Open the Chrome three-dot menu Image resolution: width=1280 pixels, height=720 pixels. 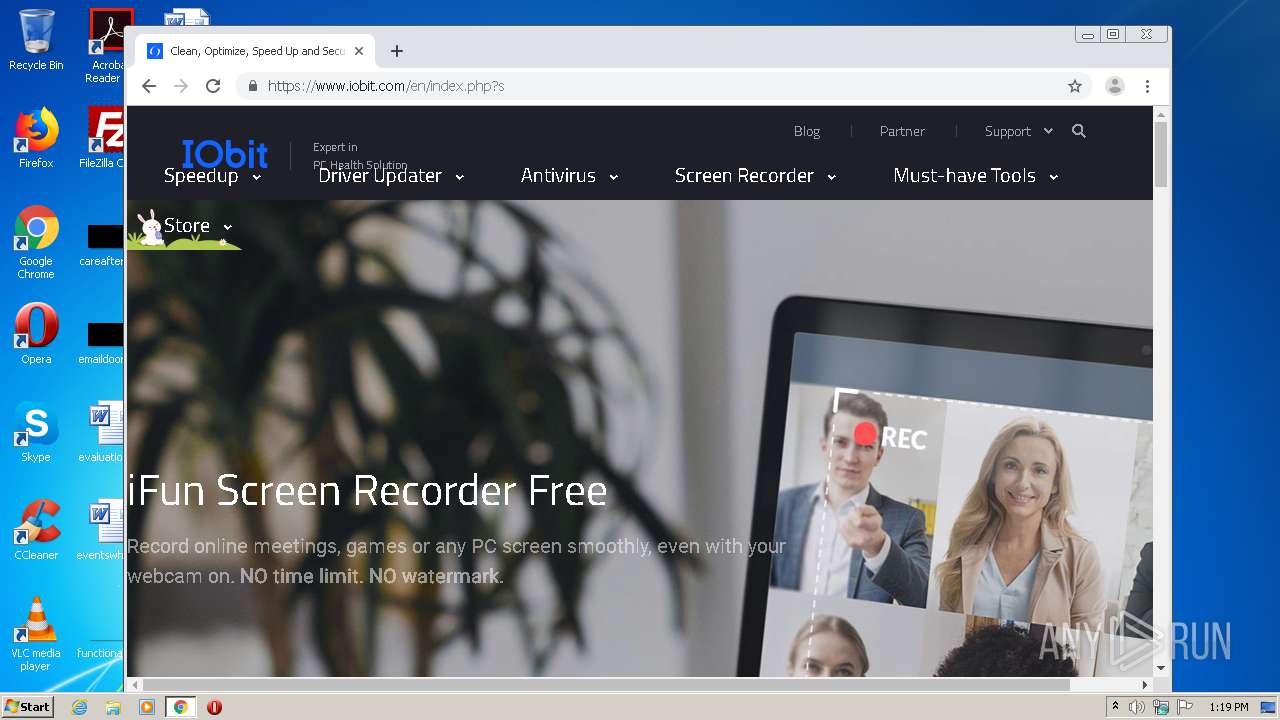point(1148,86)
